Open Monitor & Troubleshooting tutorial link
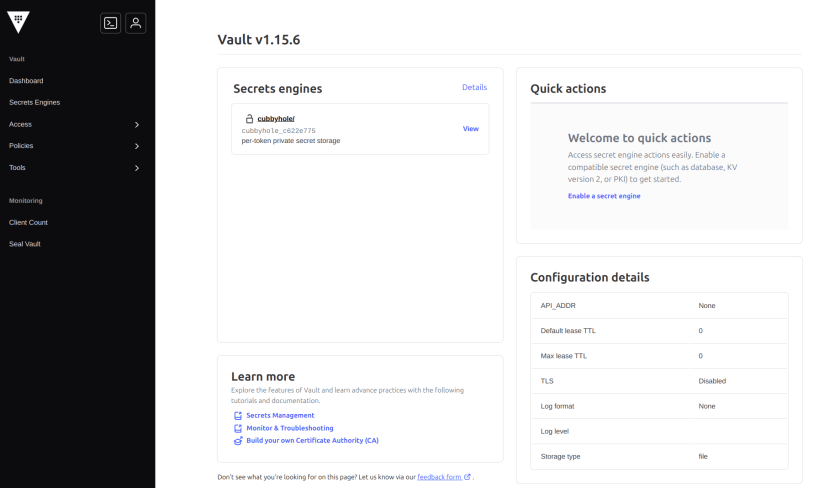This screenshot has height=488, width=819. (290, 428)
